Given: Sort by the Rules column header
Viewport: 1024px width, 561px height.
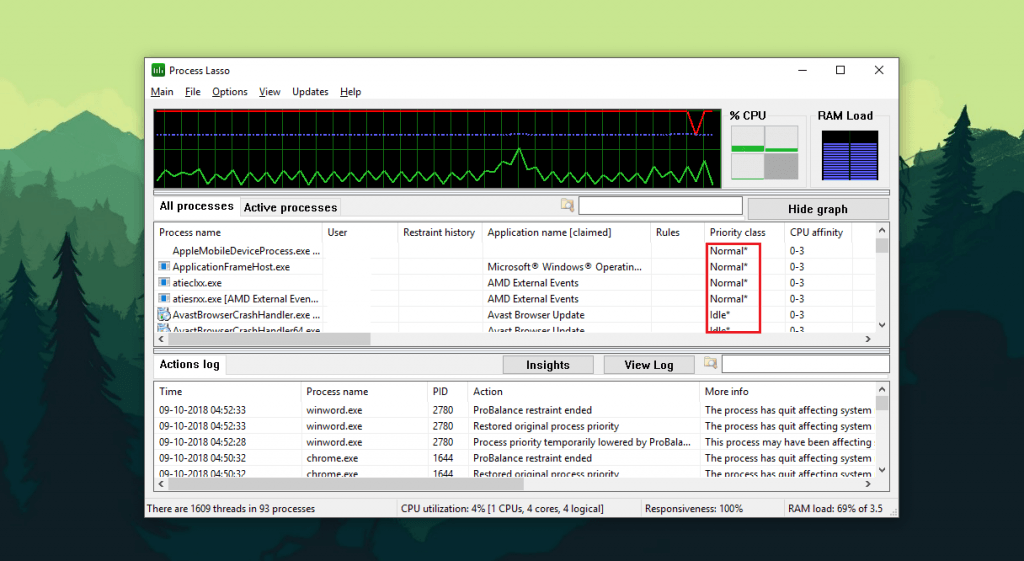Looking at the screenshot, I should click(677, 232).
